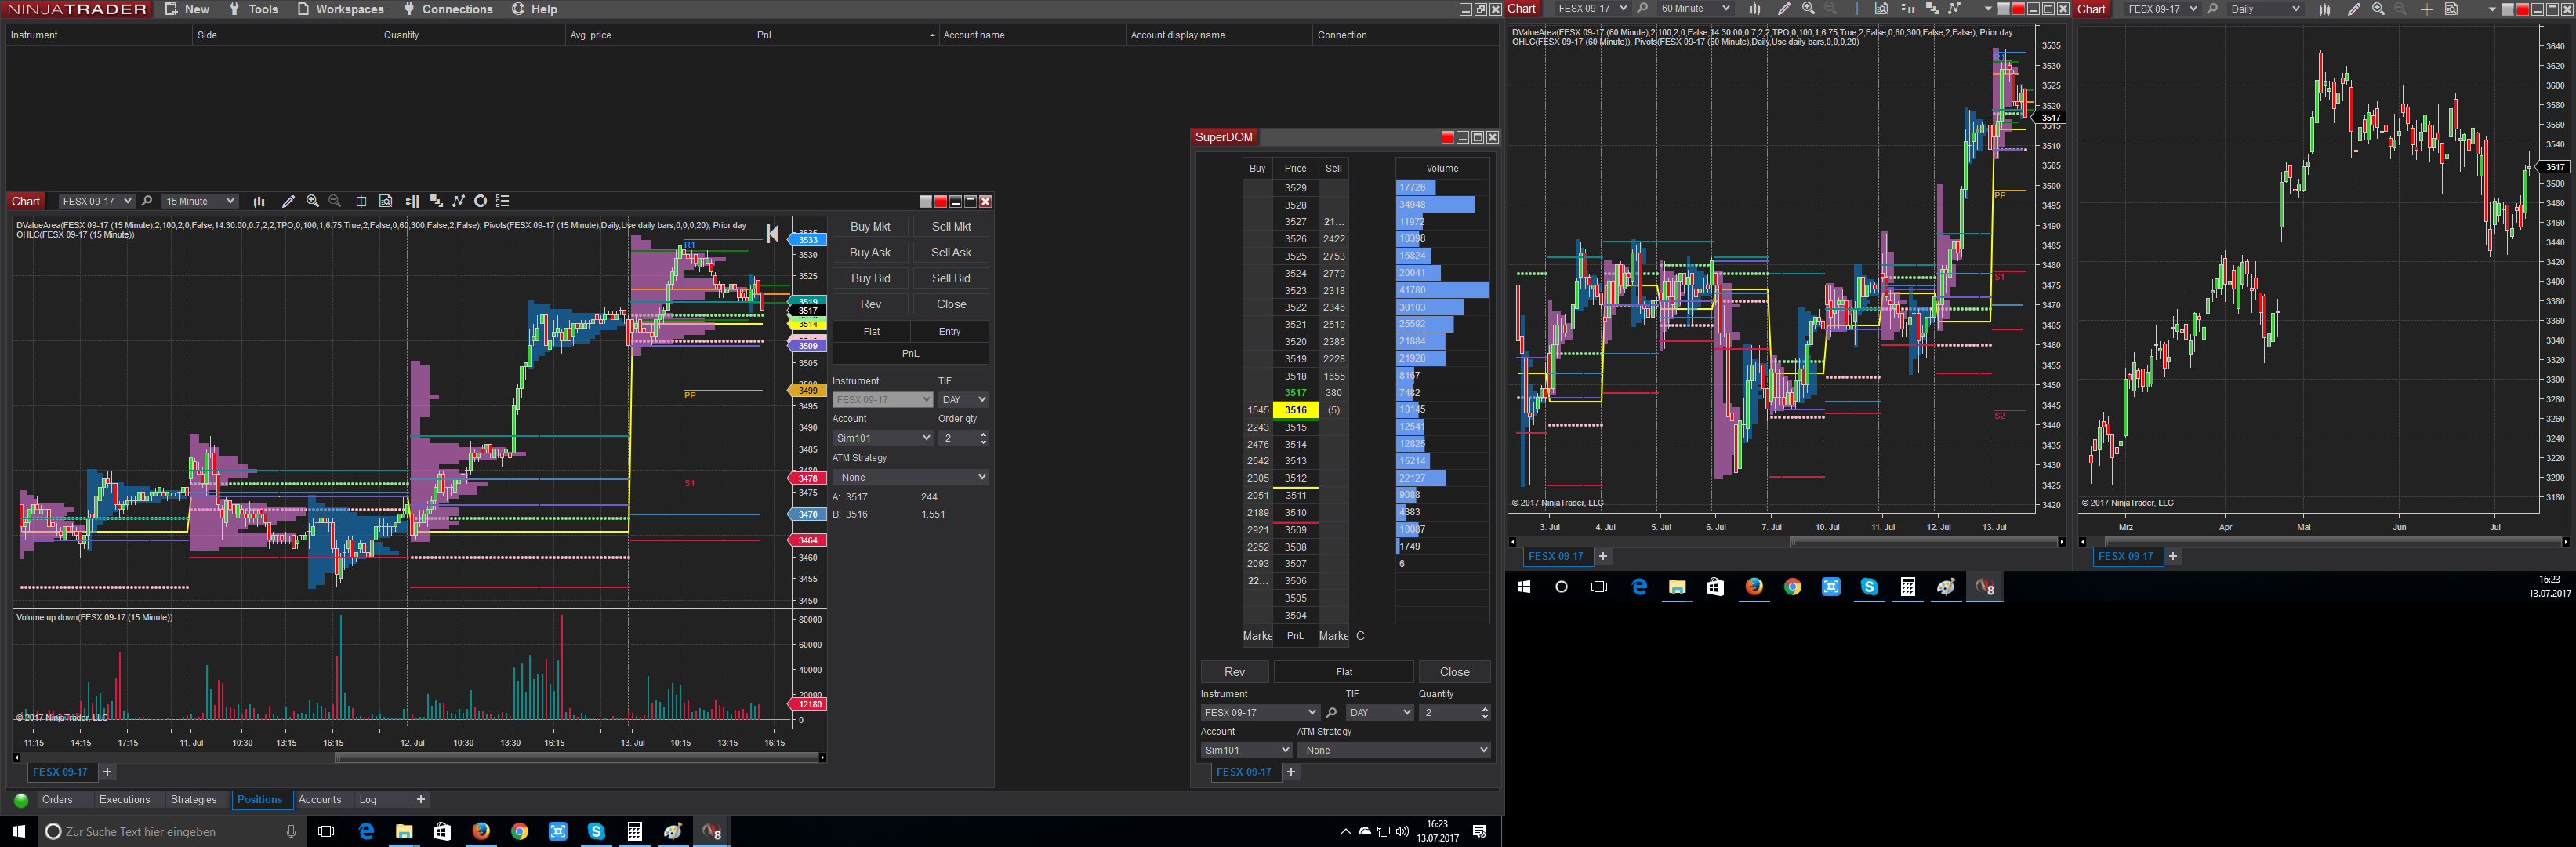2576x847 pixels.
Task: Click the Close button in SuperDOM order panel
Action: 1455,672
